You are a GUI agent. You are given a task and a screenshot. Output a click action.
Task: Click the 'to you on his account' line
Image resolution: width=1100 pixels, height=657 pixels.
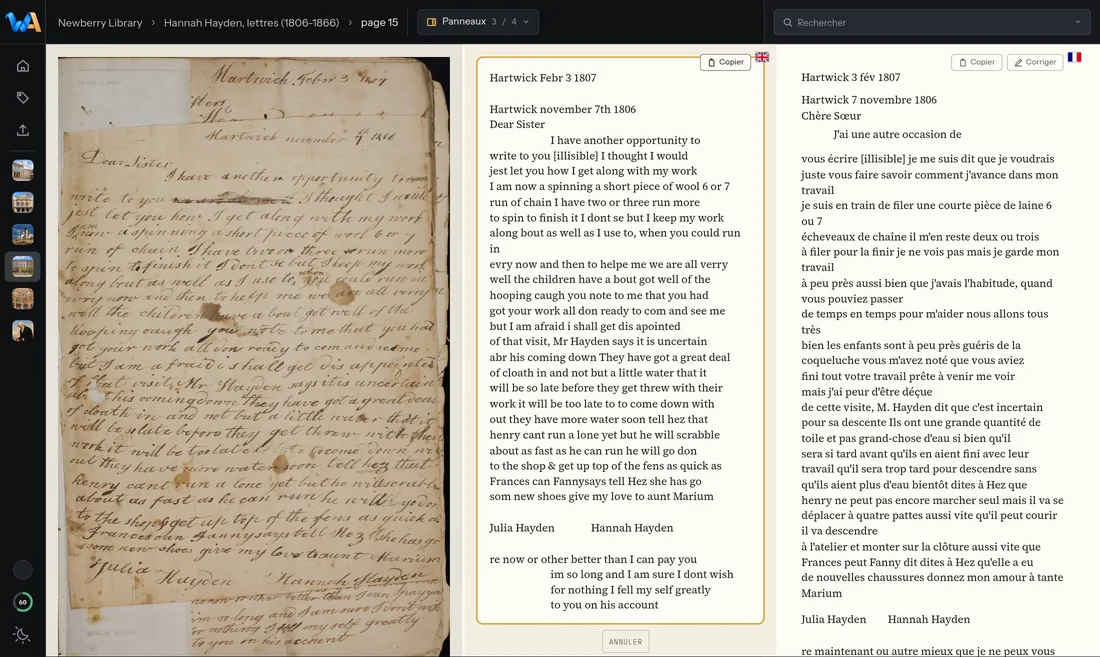click(604, 605)
